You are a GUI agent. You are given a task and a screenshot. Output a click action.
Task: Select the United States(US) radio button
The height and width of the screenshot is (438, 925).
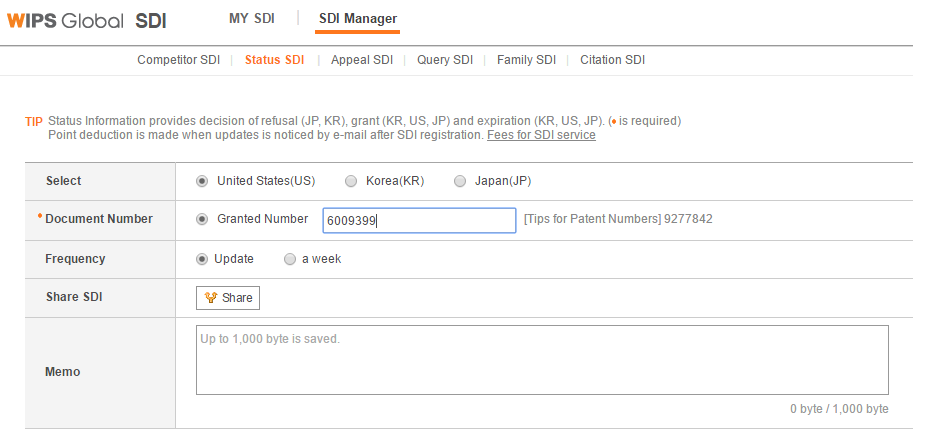tap(203, 181)
